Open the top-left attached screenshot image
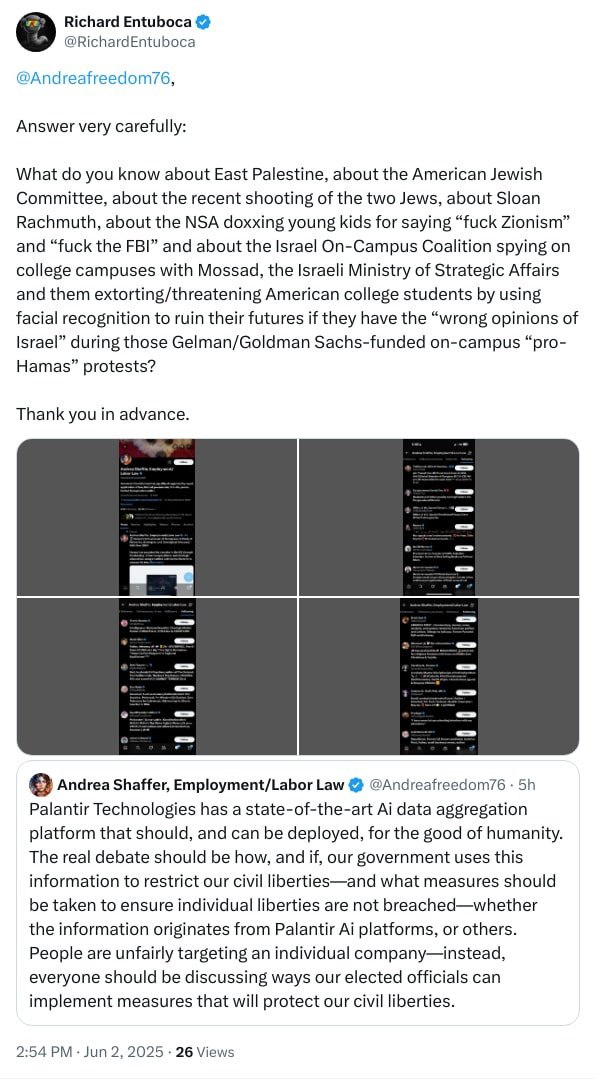This screenshot has height=1079, width=611. 157,516
